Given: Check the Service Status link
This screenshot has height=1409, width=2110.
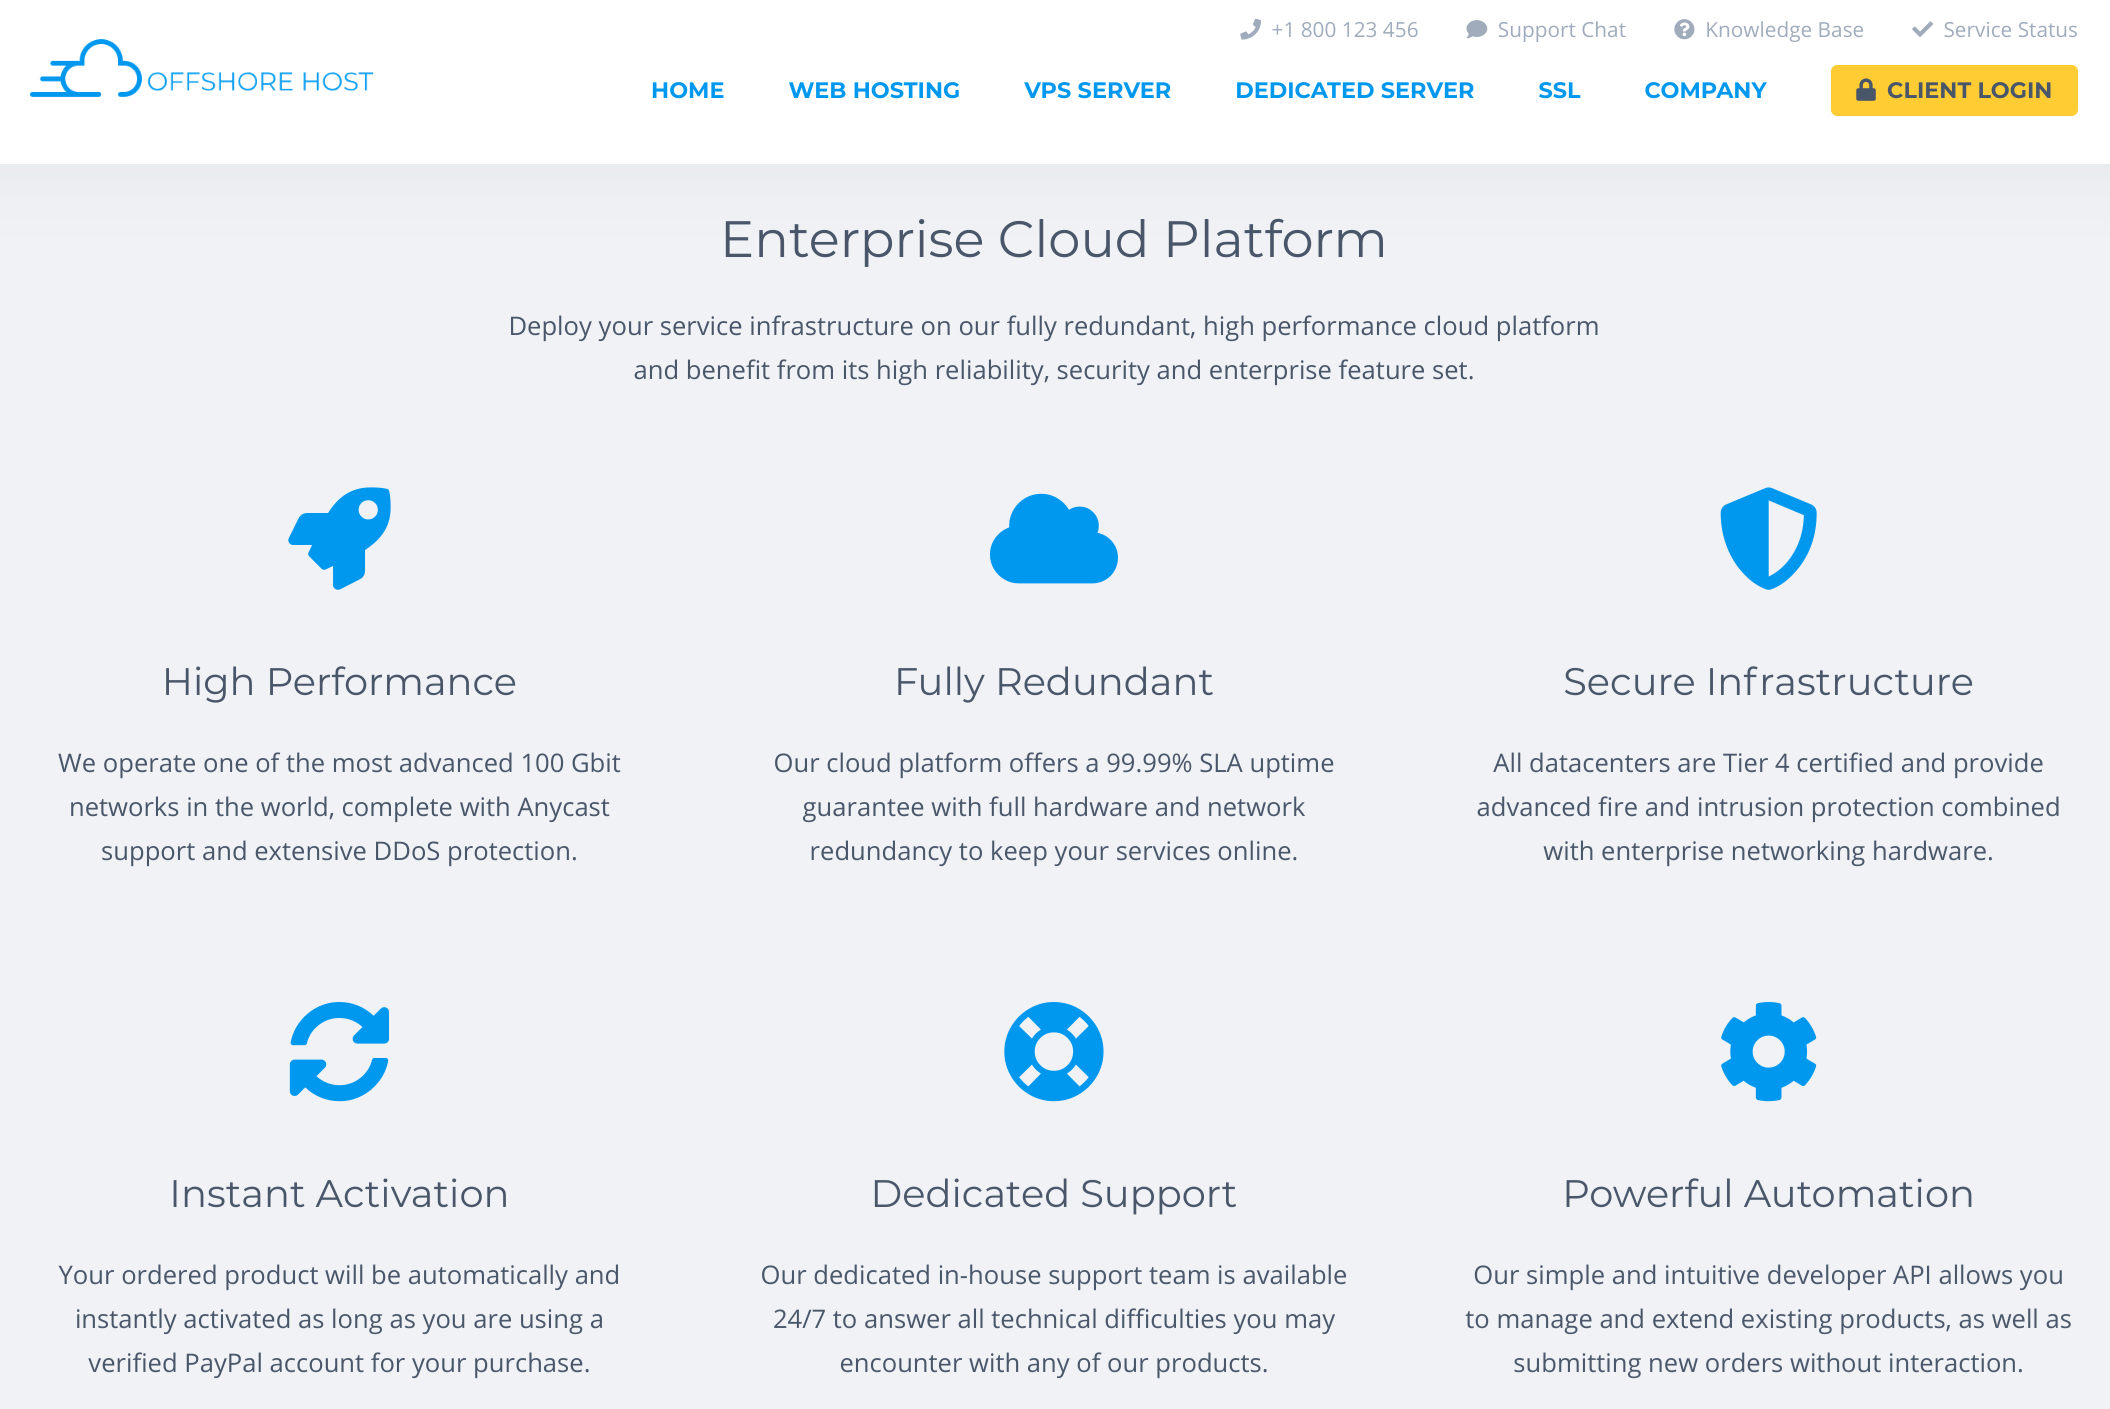Looking at the screenshot, I should (x=2010, y=30).
